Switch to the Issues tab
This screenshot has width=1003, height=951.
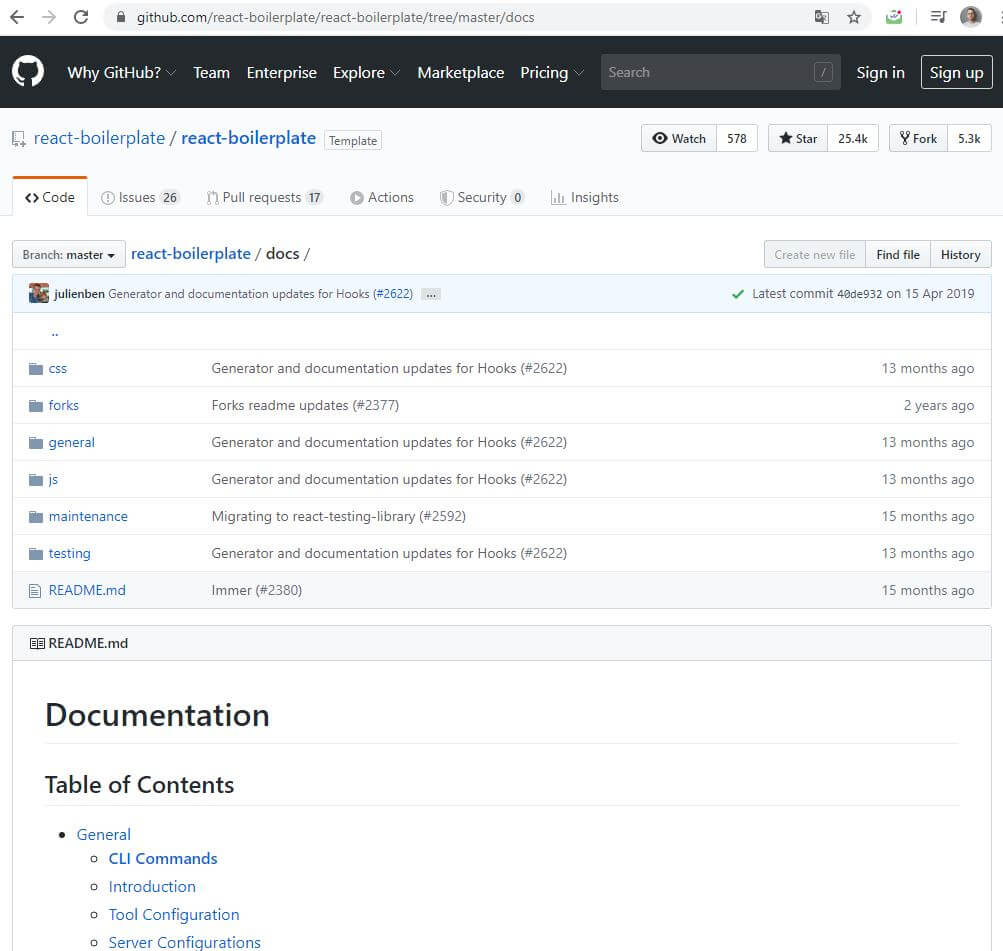tap(139, 197)
